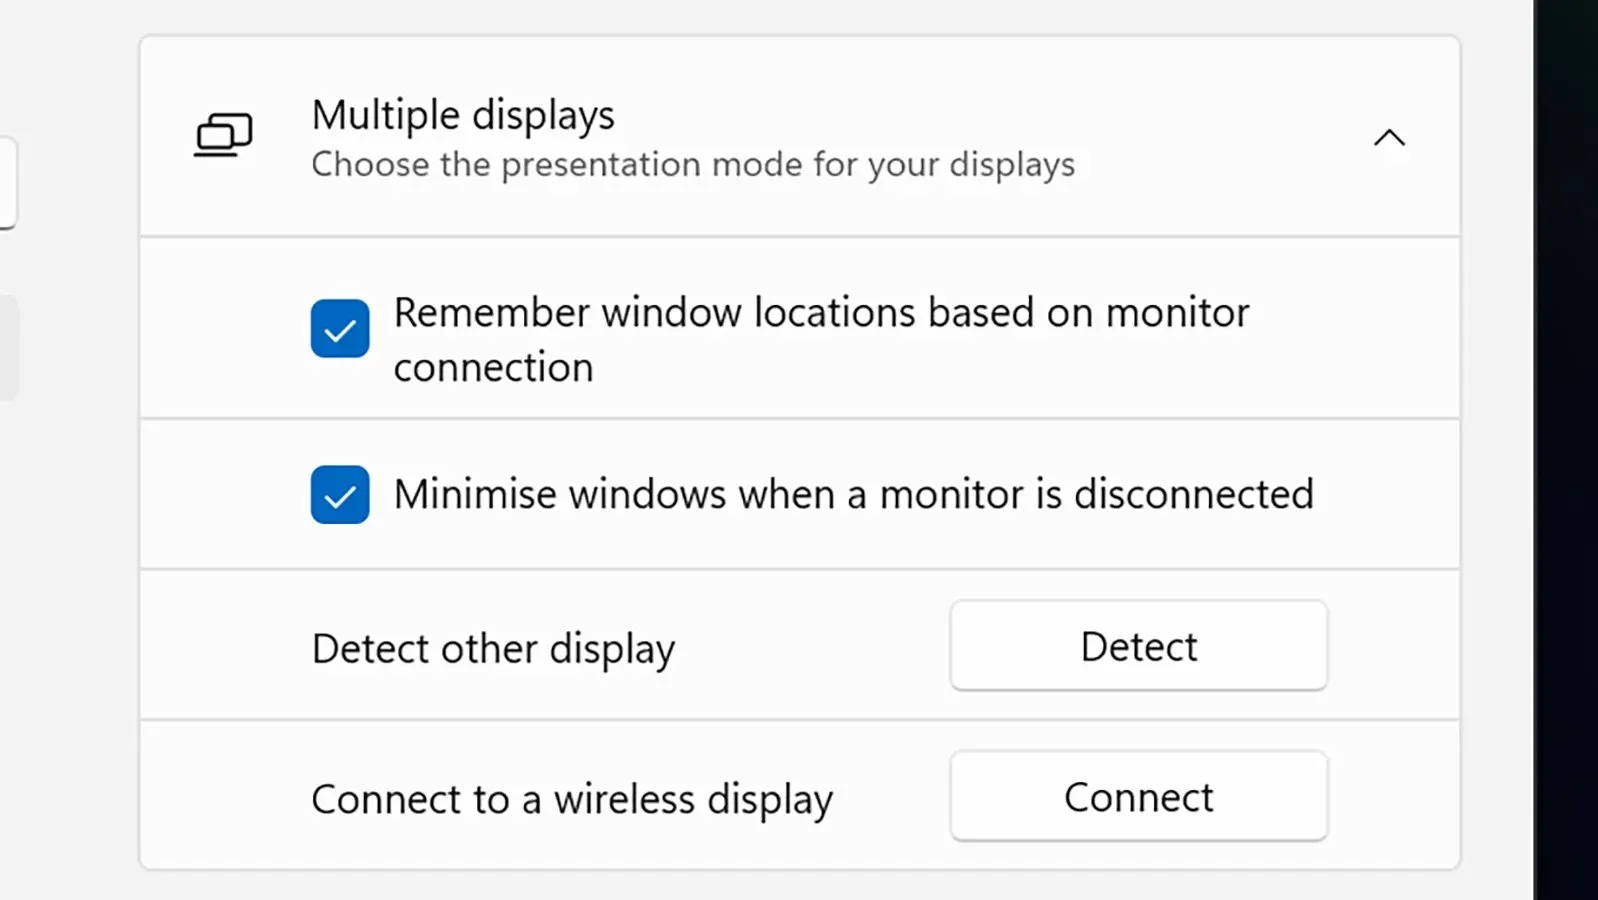The height and width of the screenshot is (900, 1598).
Task: Click the dark strip on the right edge
Action: [x=1567, y=450]
